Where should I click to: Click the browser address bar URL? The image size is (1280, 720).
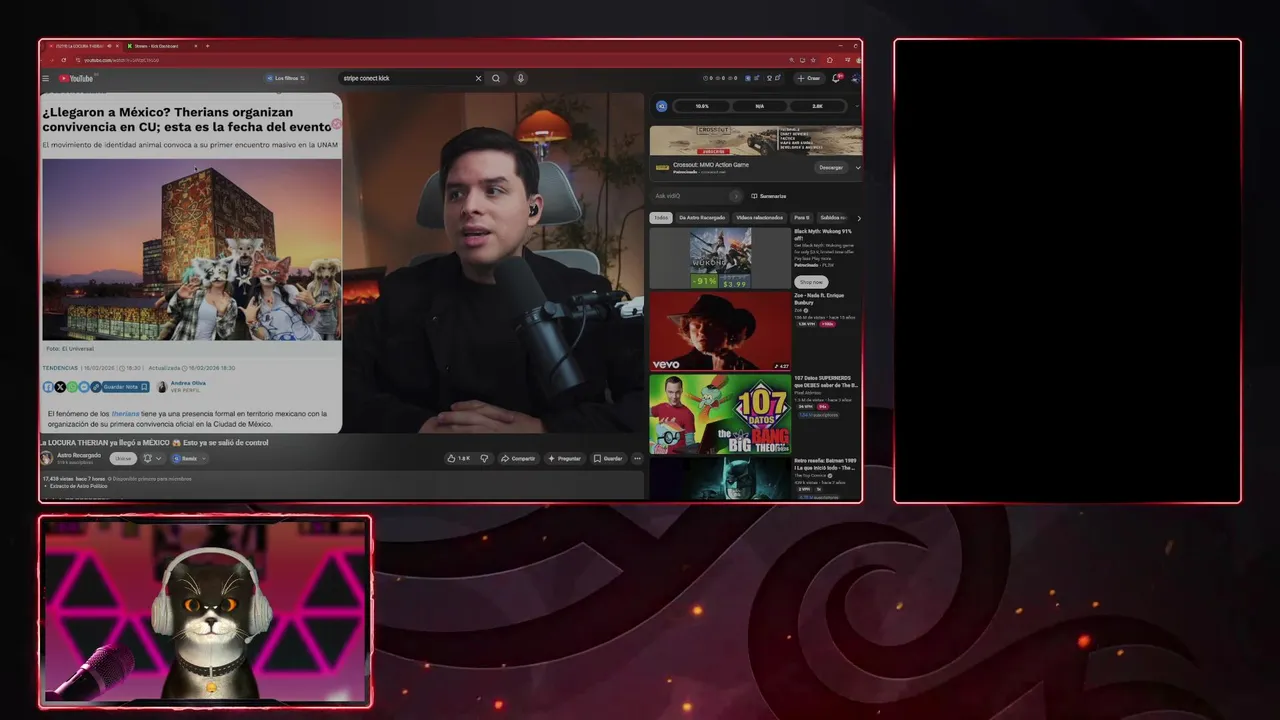pyautogui.click(x=120, y=60)
